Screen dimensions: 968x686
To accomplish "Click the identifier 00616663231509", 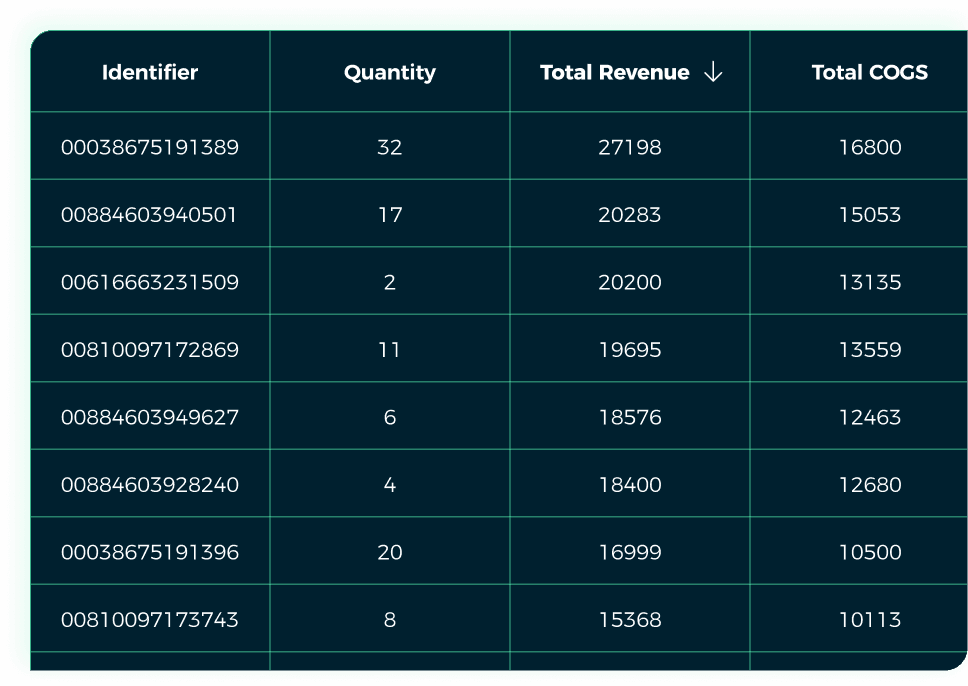I will coord(148,281).
